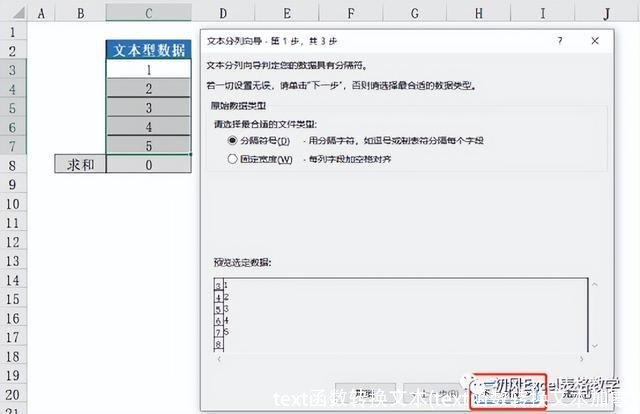The image size is (640, 414).
Task: Select column G header
Action: [x=415, y=13]
